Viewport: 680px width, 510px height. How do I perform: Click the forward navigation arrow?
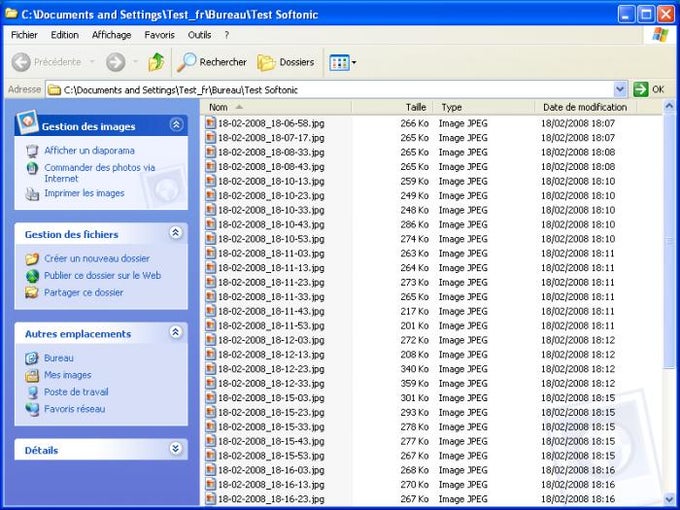115,62
